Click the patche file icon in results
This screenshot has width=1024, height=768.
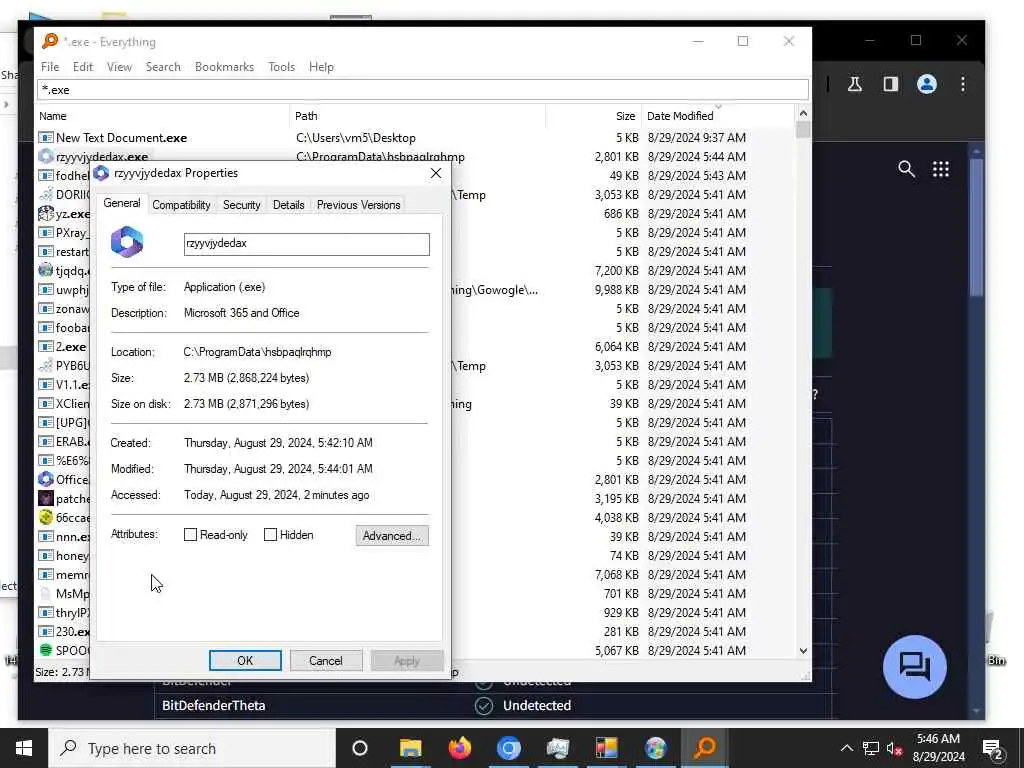tap(46, 498)
